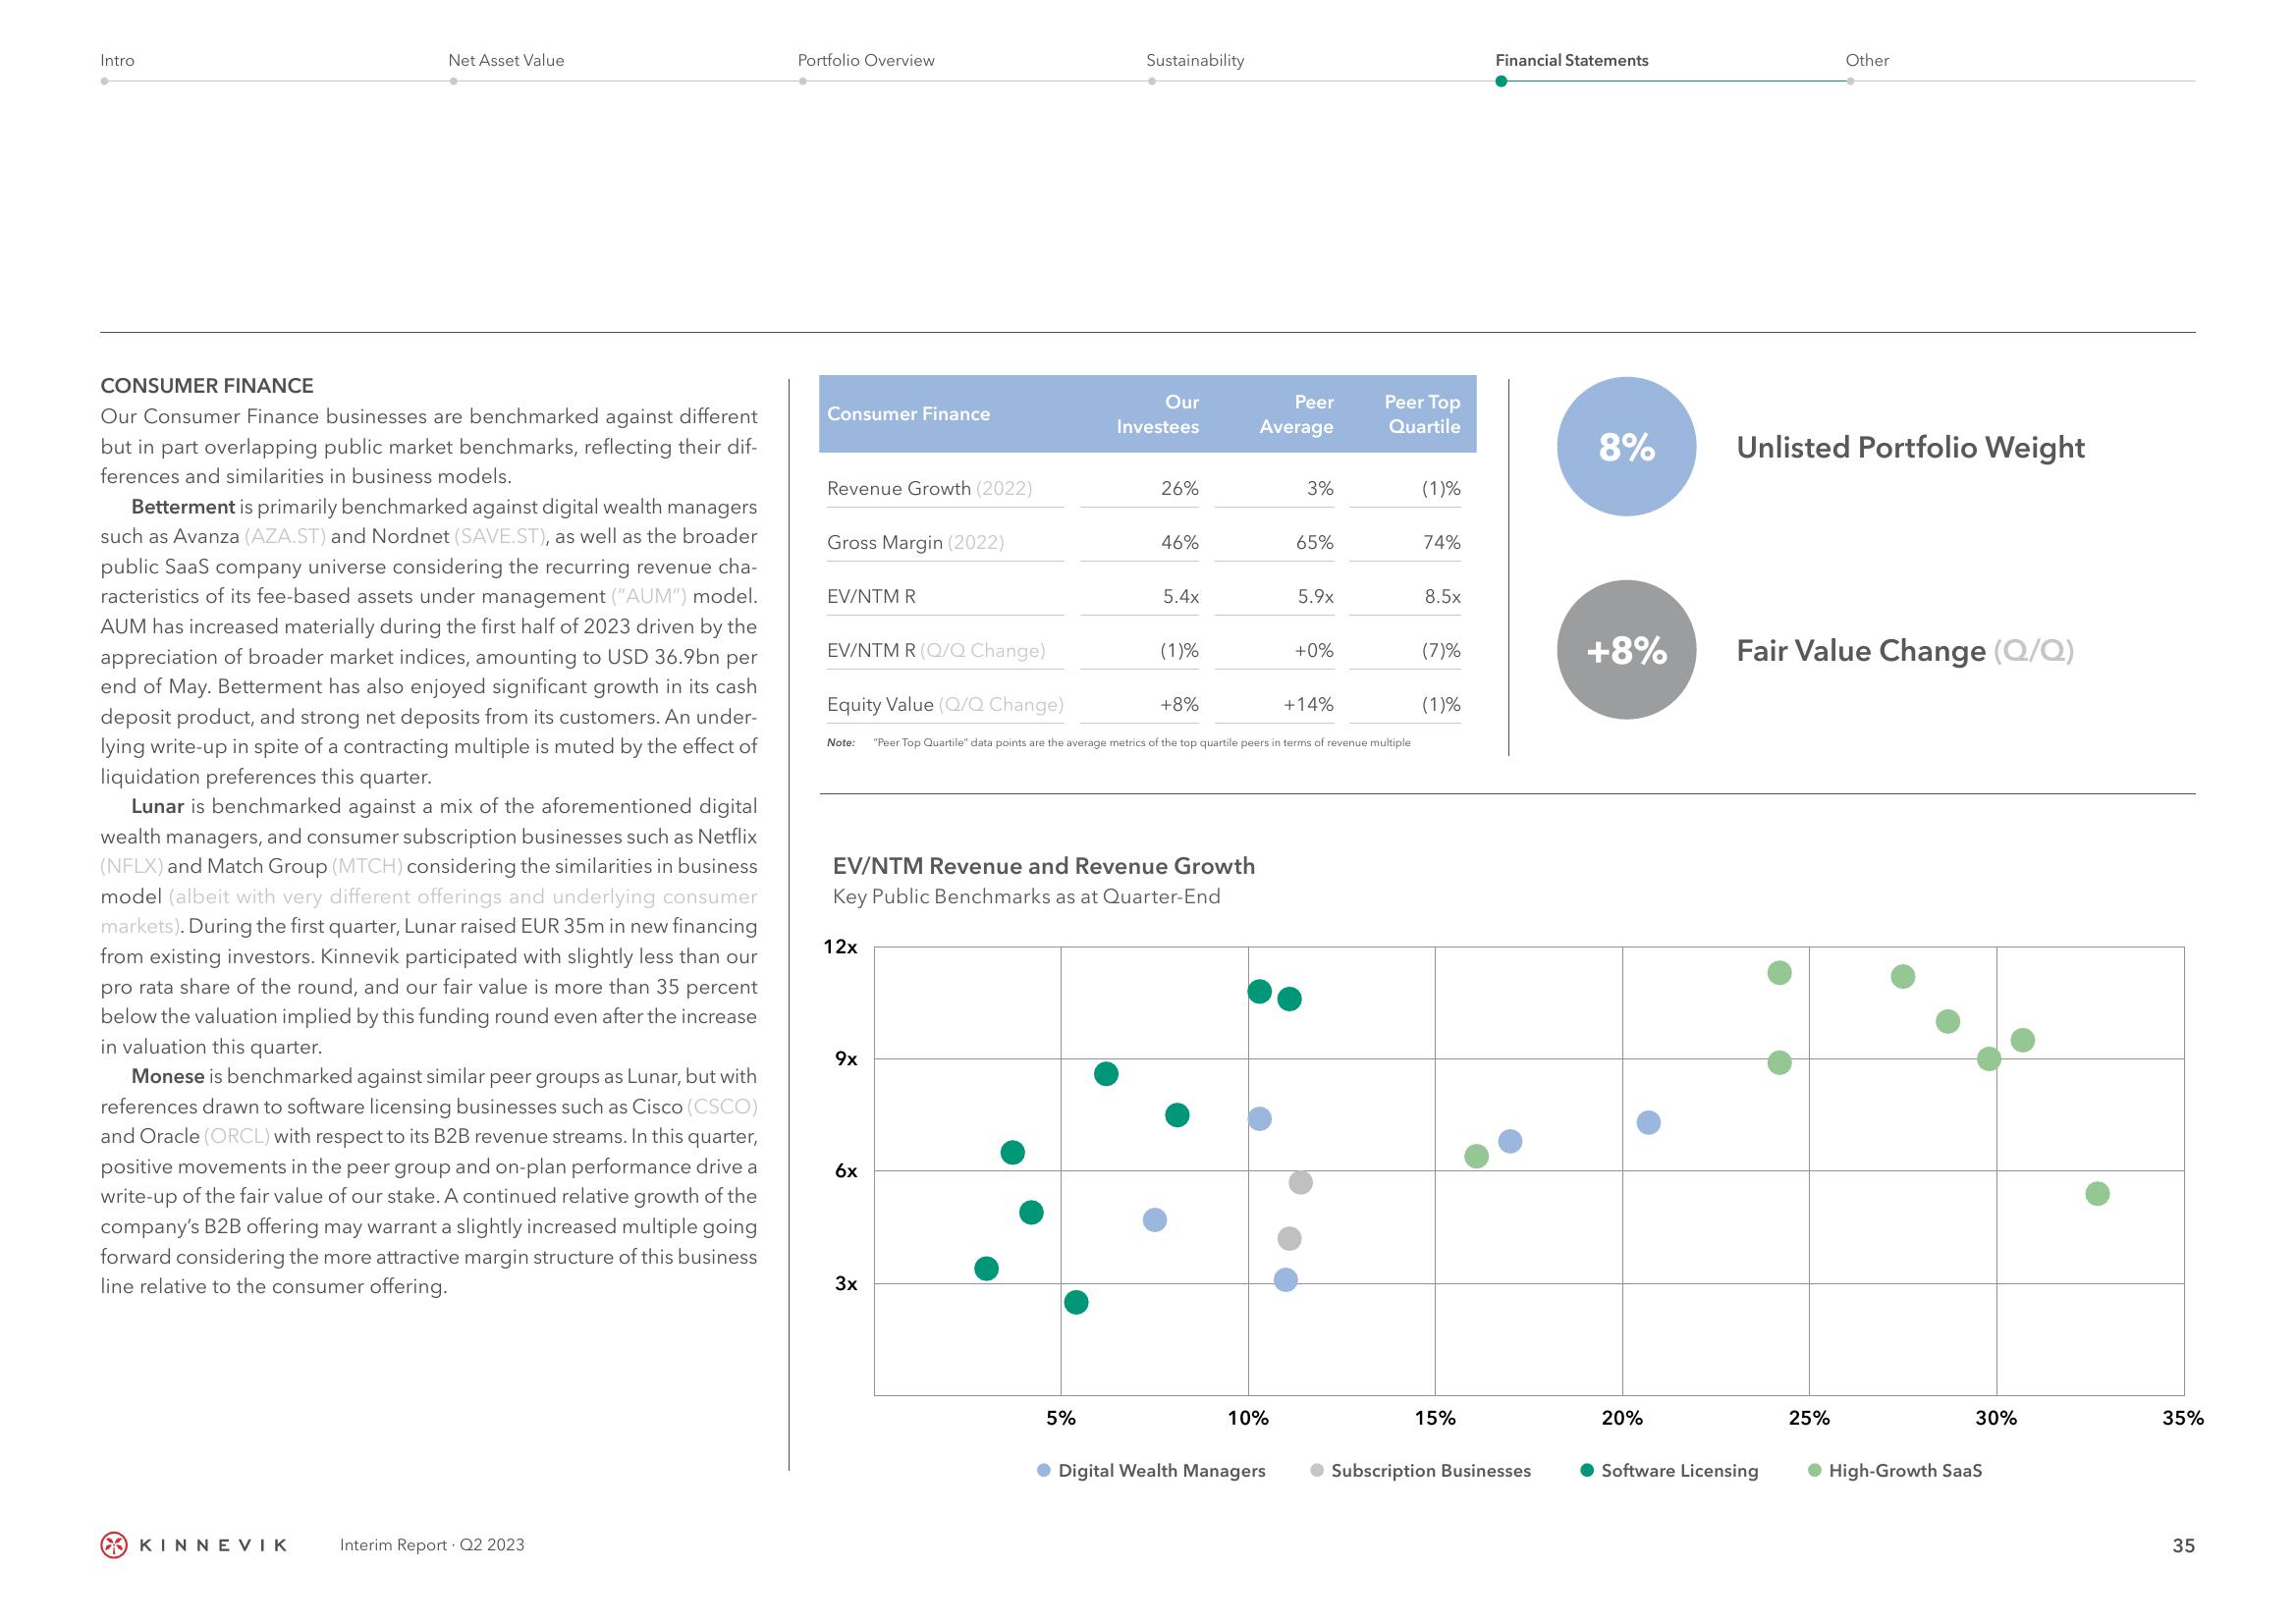Click the 8% Unlisted Portfolio Weight circle

(1626, 446)
